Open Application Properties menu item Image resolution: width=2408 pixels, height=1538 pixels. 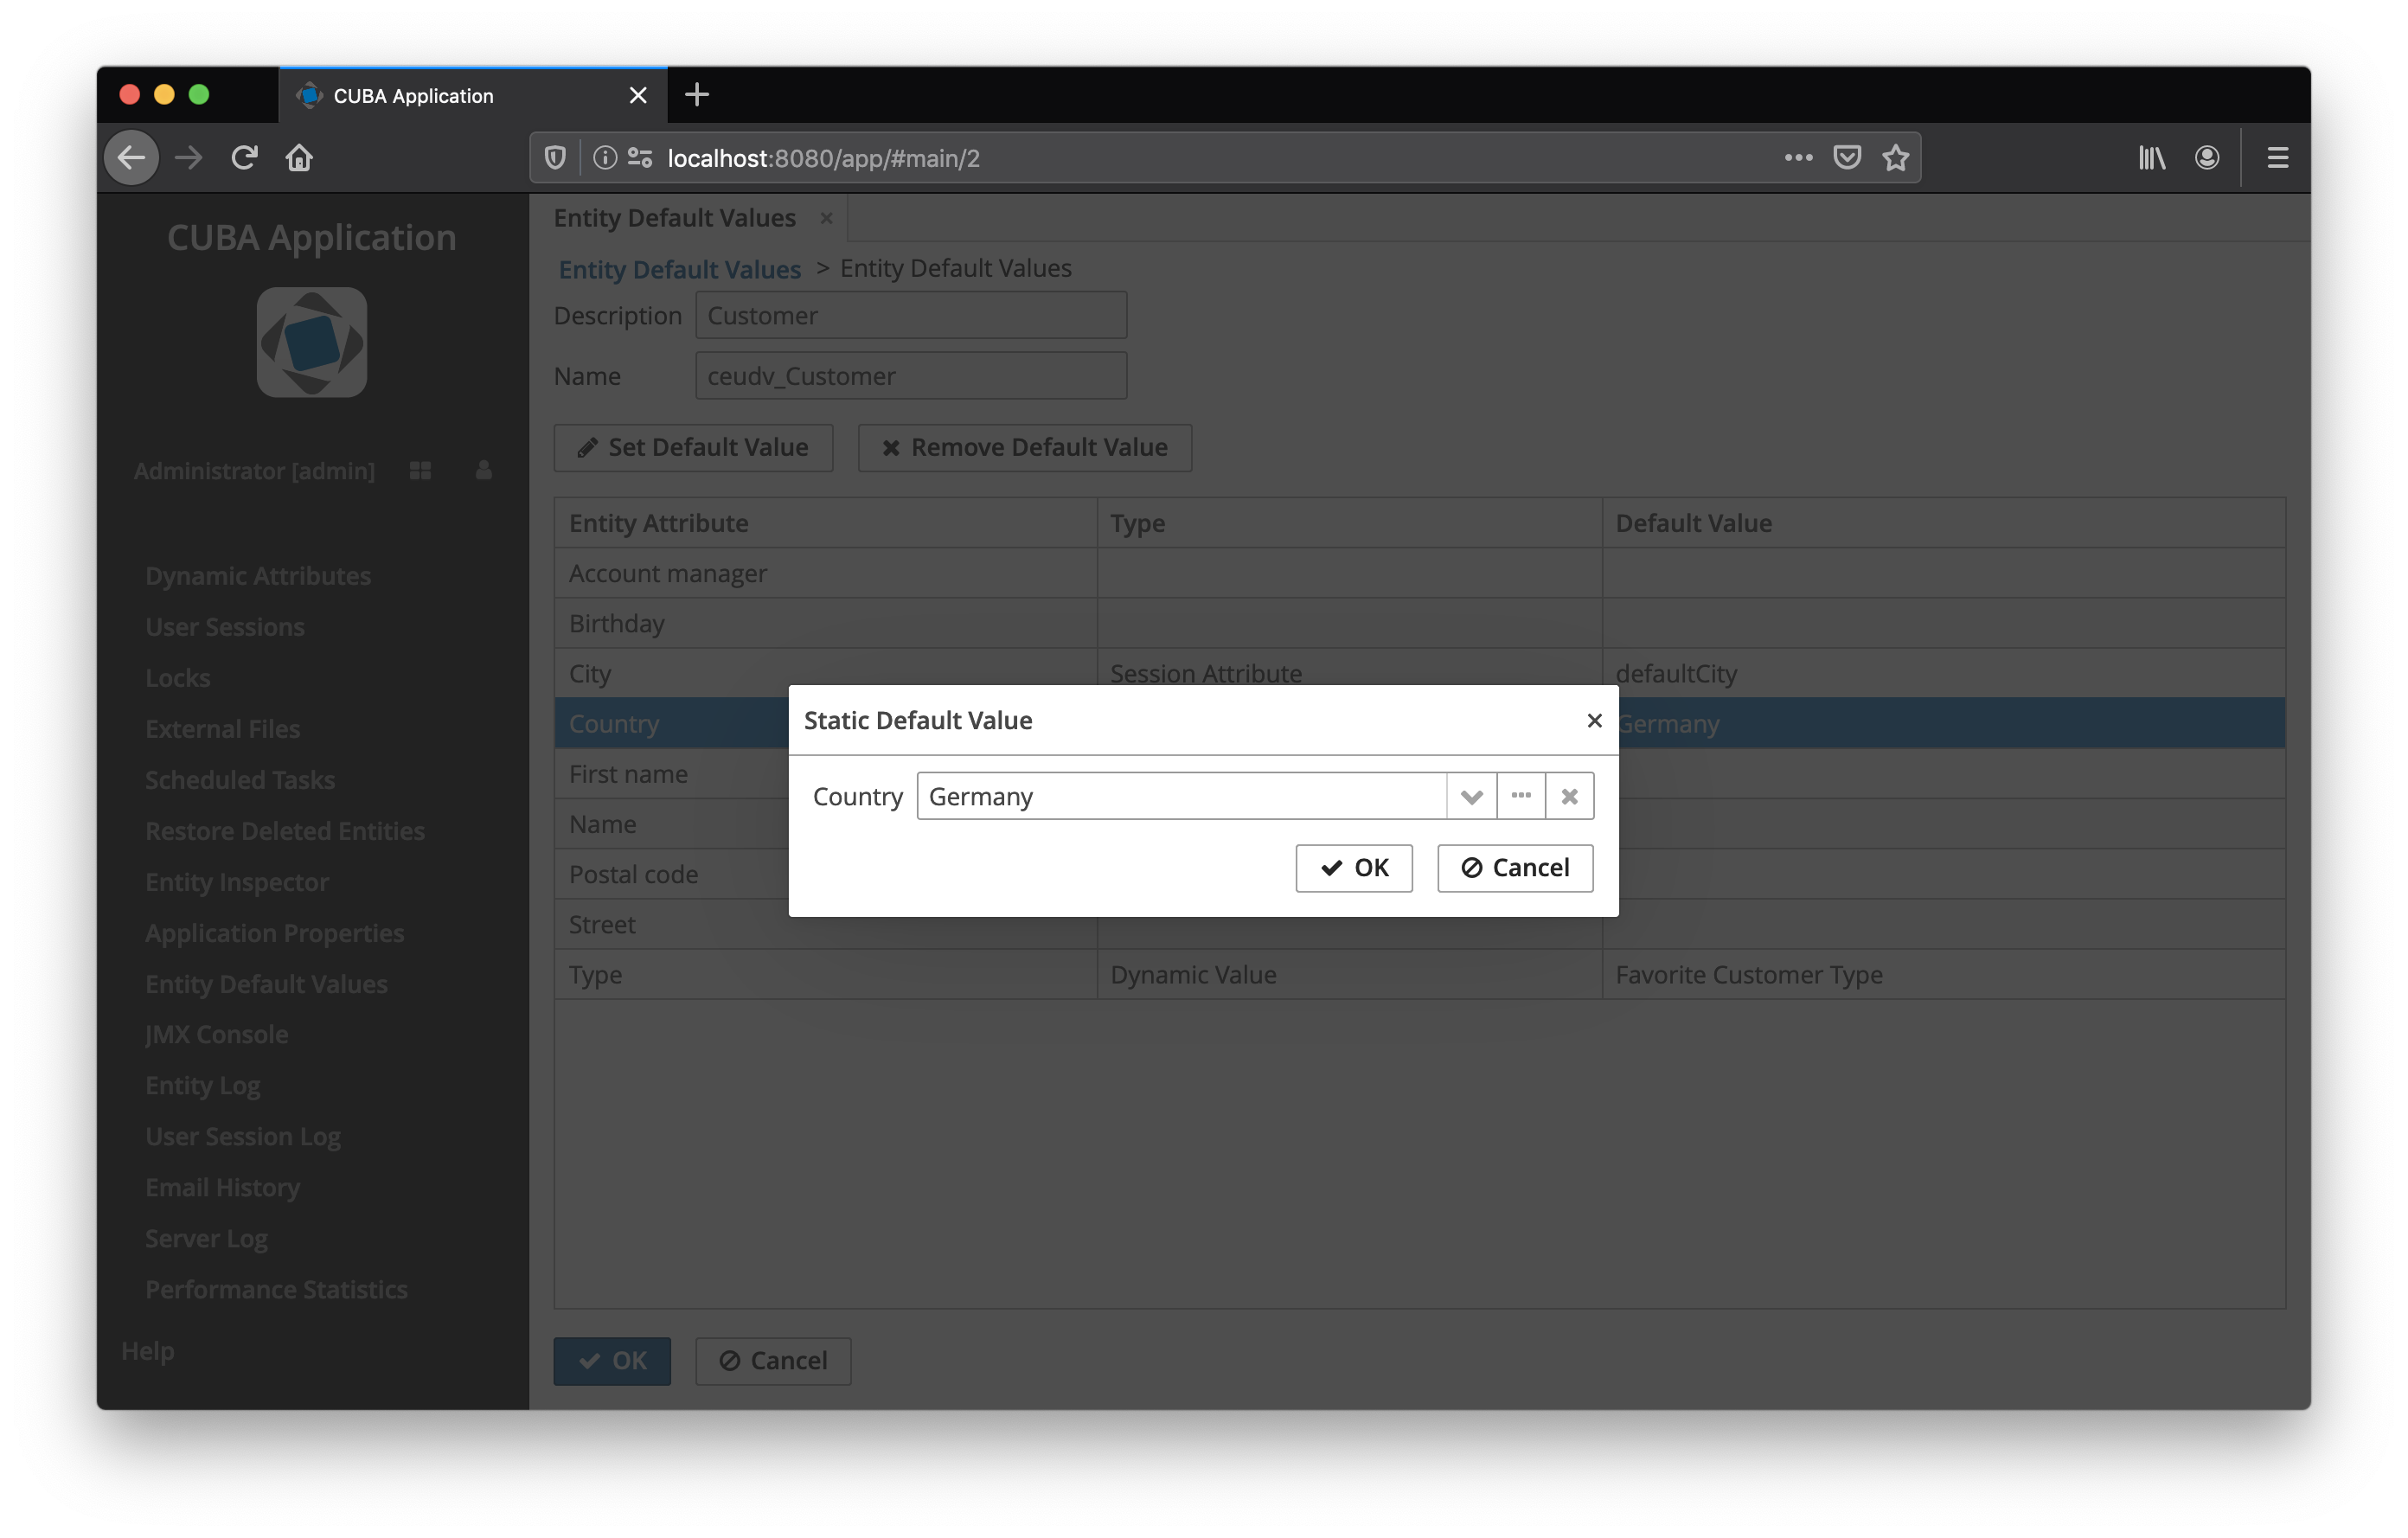tap(275, 932)
